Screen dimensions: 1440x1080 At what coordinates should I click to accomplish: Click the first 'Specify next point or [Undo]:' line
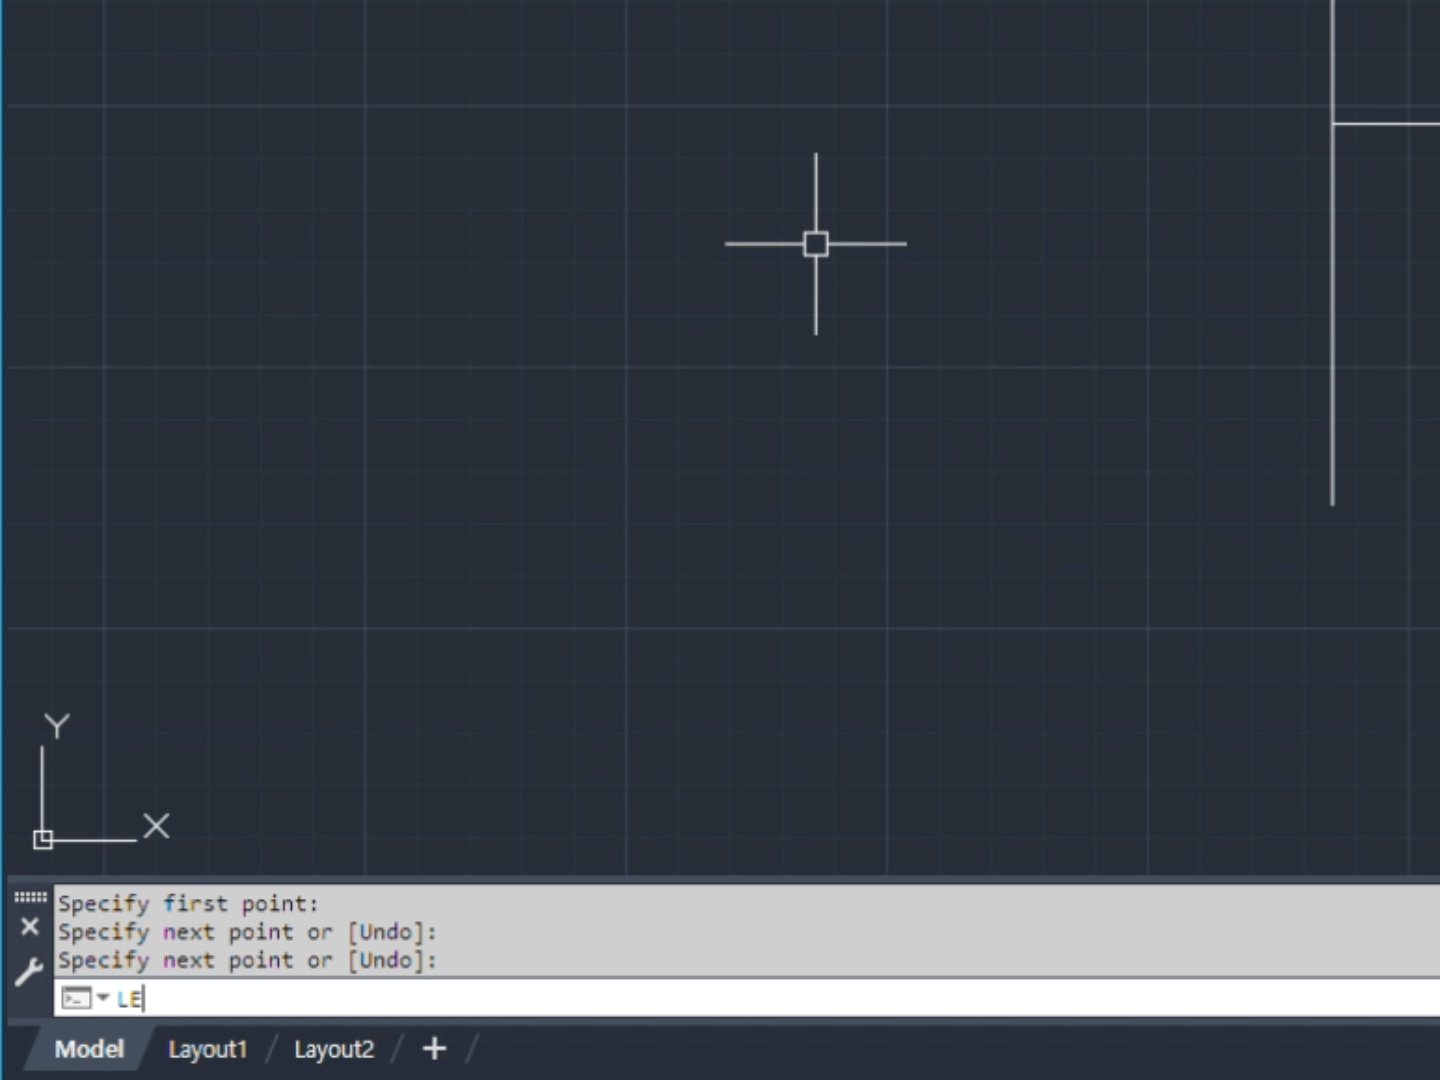point(247,932)
